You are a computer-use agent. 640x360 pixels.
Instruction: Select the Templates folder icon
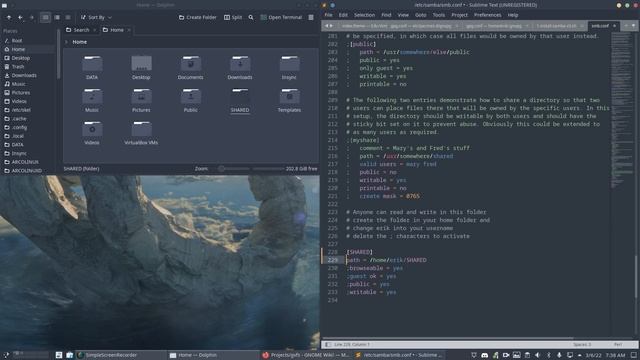coord(289,97)
